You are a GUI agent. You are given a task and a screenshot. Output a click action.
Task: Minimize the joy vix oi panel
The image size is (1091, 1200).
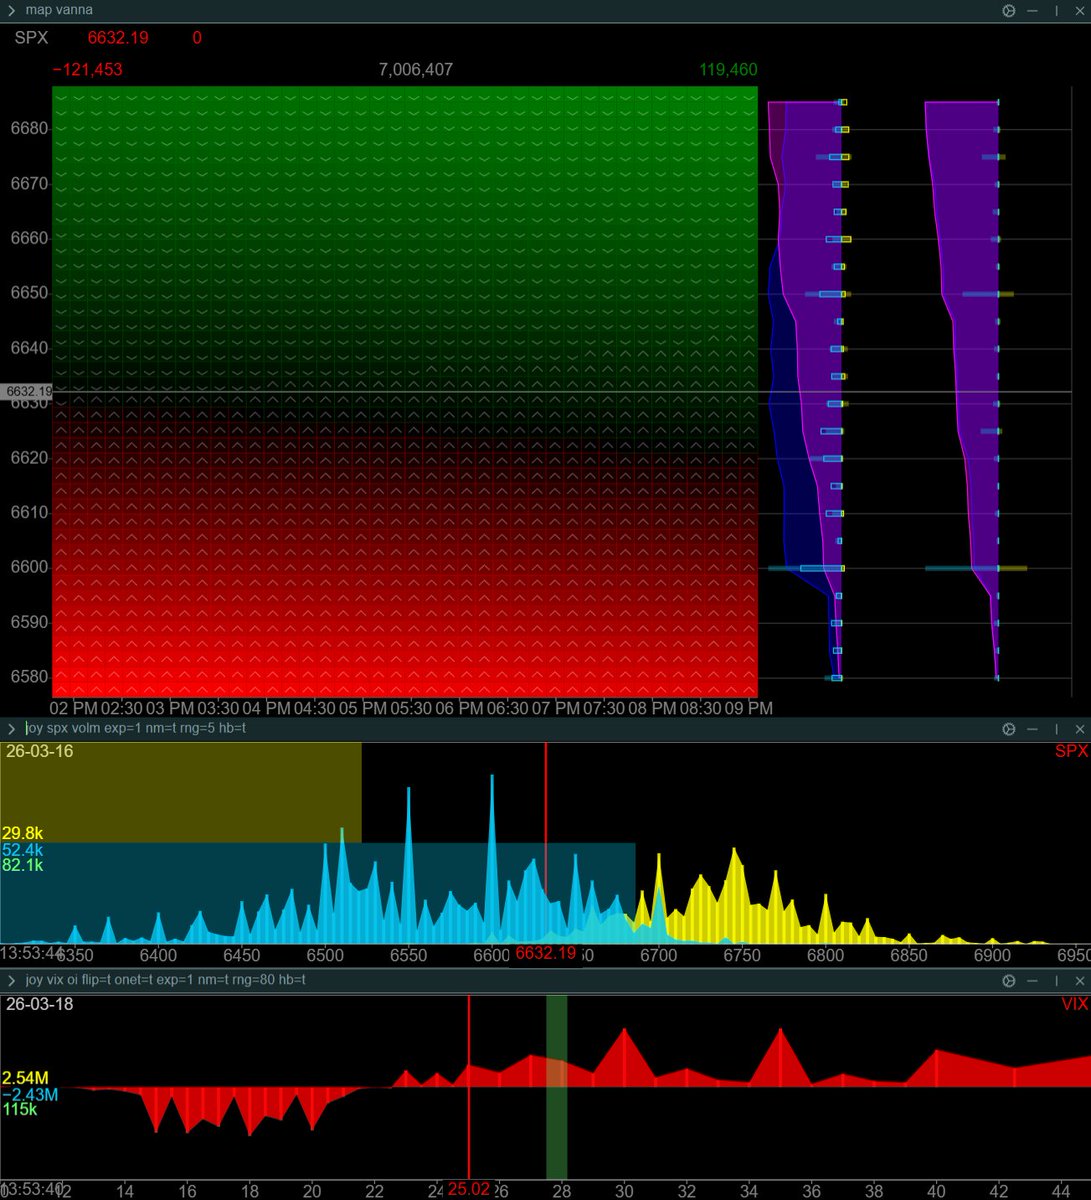point(1031,981)
